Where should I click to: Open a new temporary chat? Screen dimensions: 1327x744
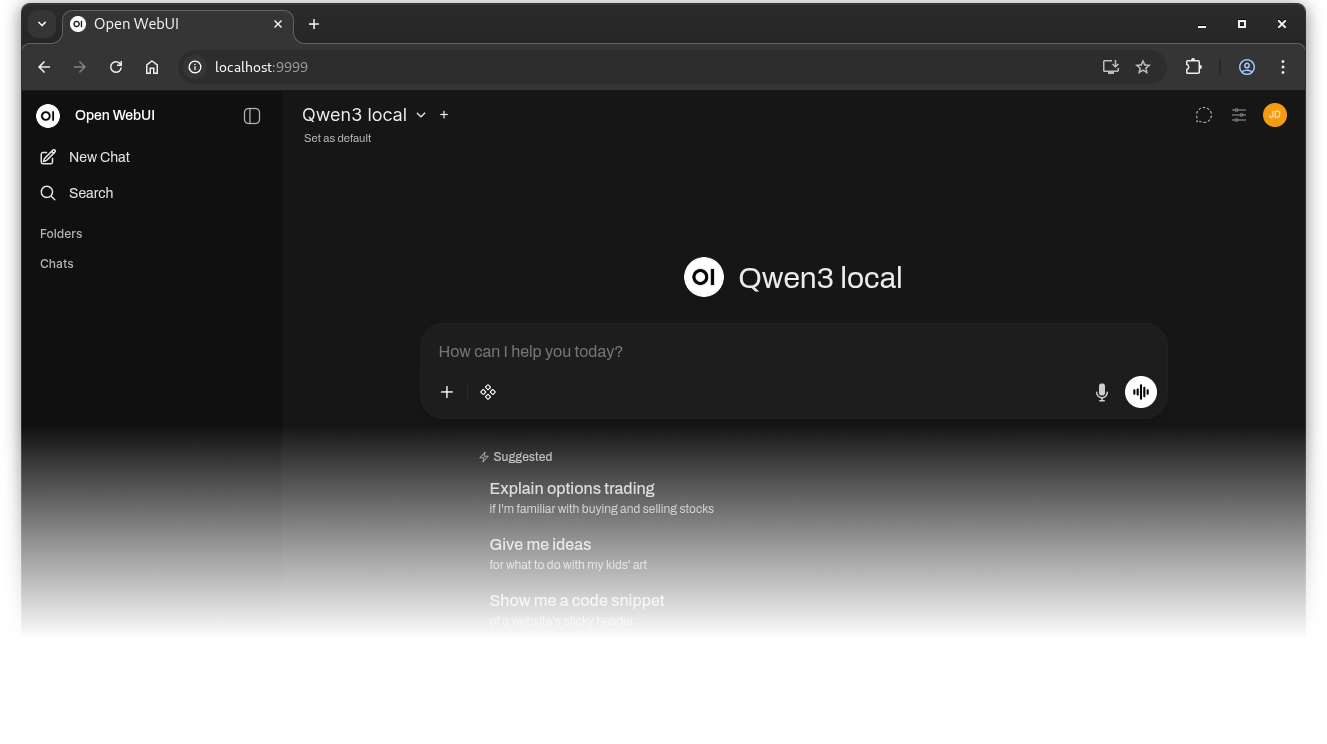click(1203, 115)
